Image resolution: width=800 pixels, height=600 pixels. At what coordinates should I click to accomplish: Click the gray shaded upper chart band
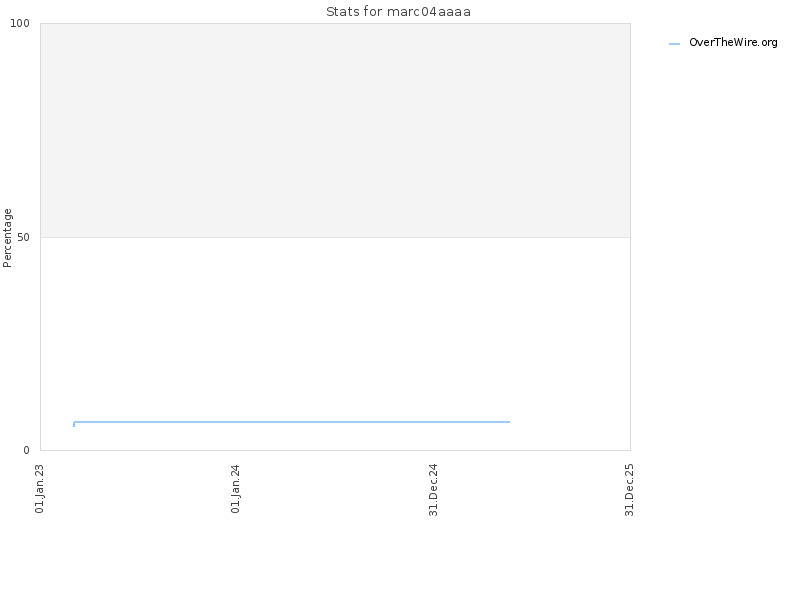[x=335, y=130]
